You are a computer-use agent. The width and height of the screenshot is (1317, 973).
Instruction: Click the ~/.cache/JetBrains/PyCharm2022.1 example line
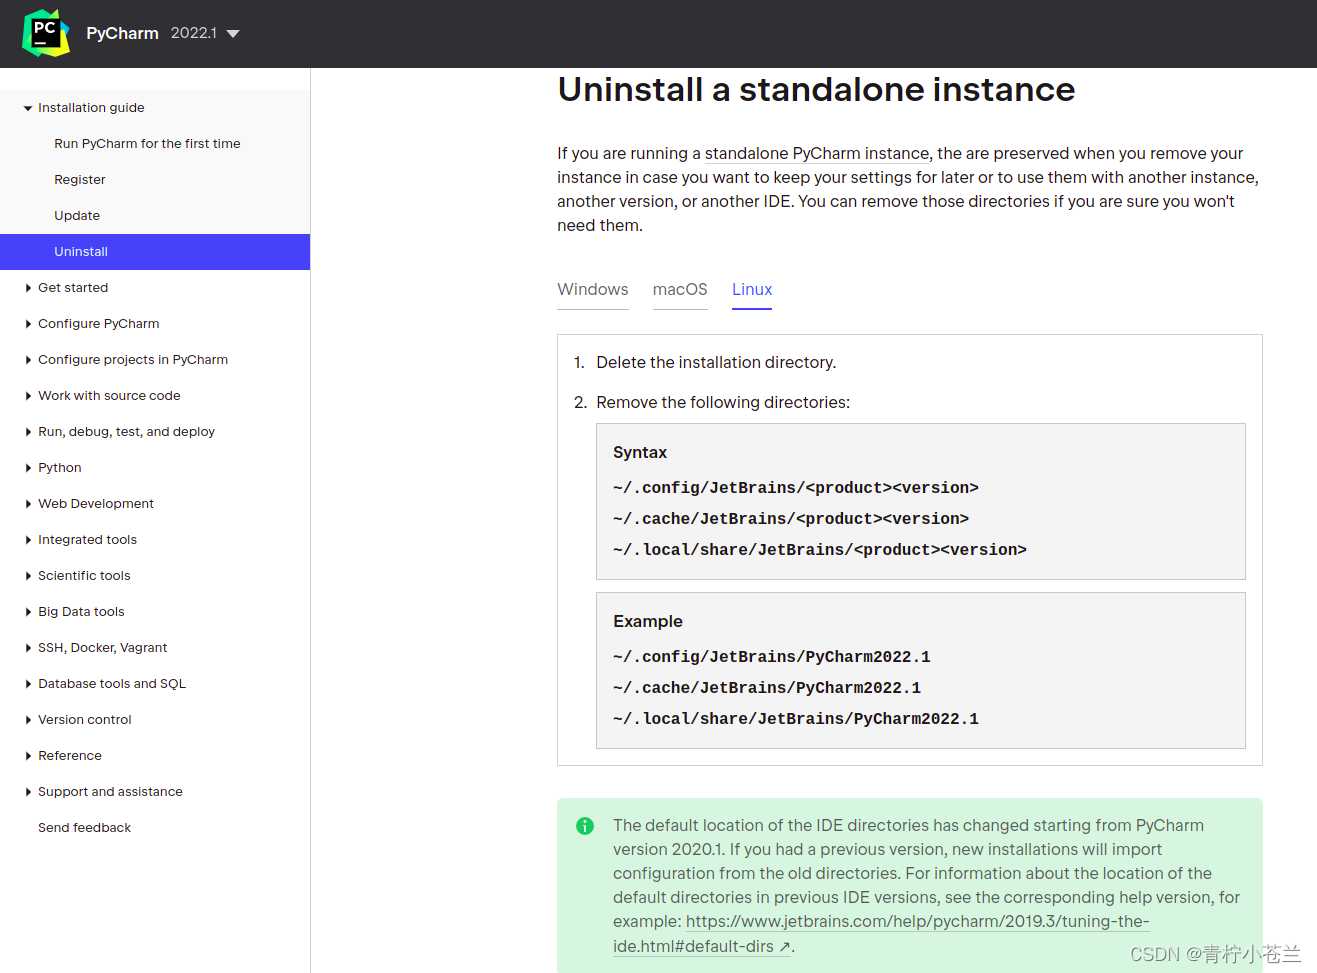767,687
